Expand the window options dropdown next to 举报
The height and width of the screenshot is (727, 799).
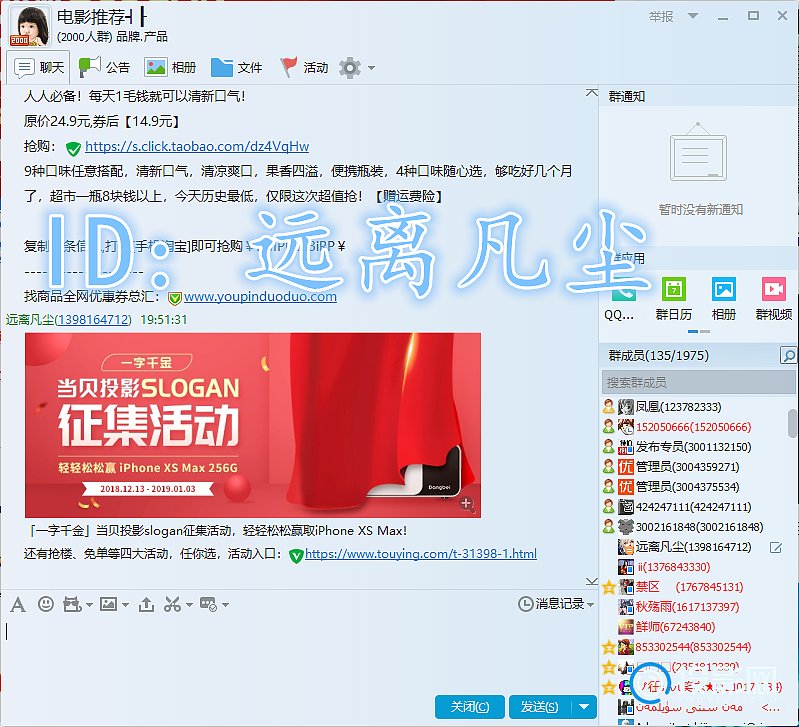pos(688,17)
